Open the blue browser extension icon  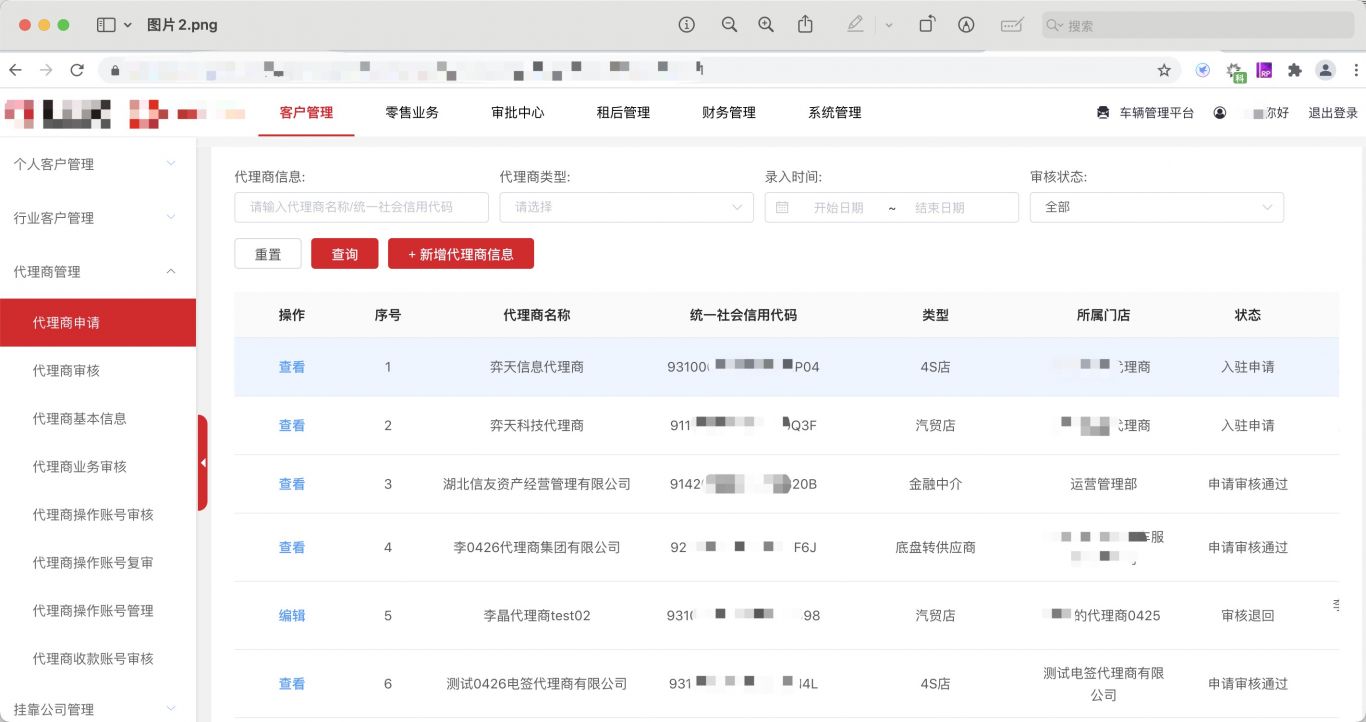[x=1203, y=70]
